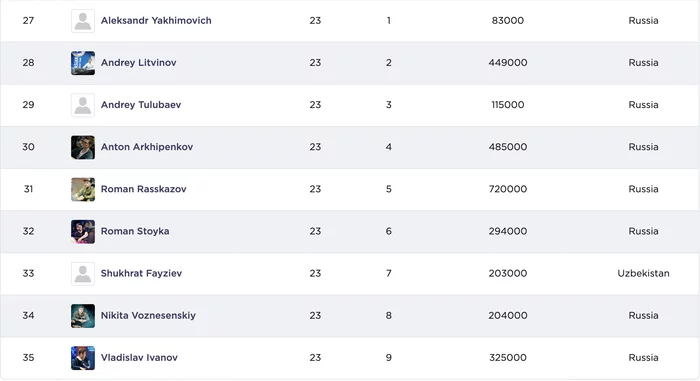The height and width of the screenshot is (381, 700).
Task: Follow the Andrey Tulubaev player link
Action: point(141,105)
